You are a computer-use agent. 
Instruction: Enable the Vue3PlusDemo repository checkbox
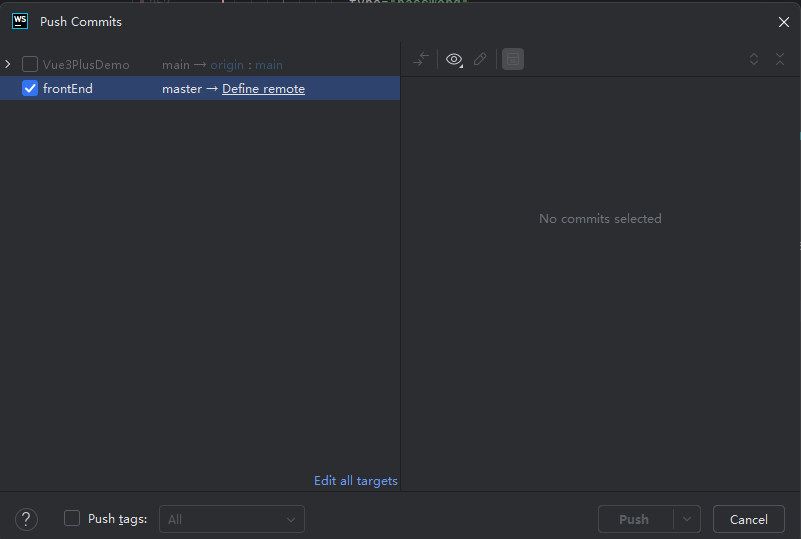click(x=30, y=64)
